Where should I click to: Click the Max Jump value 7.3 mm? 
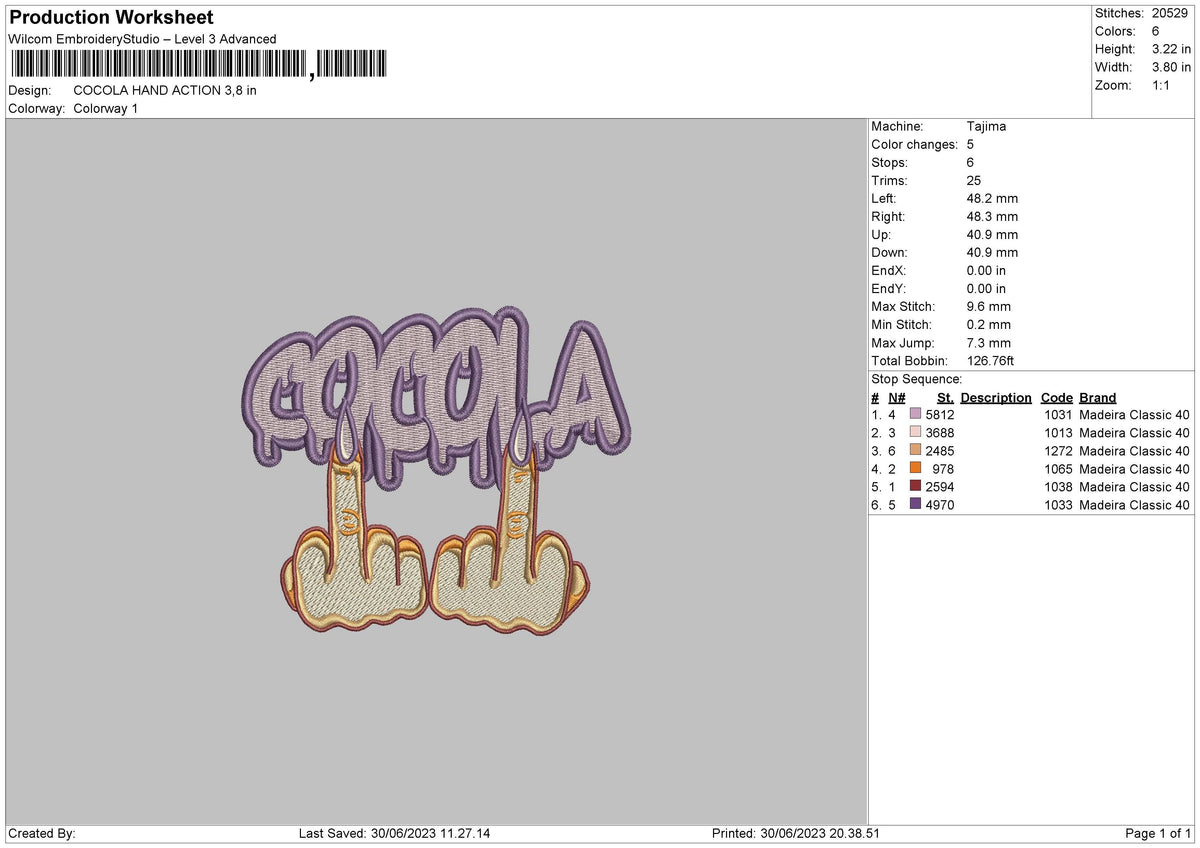click(x=989, y=342)
